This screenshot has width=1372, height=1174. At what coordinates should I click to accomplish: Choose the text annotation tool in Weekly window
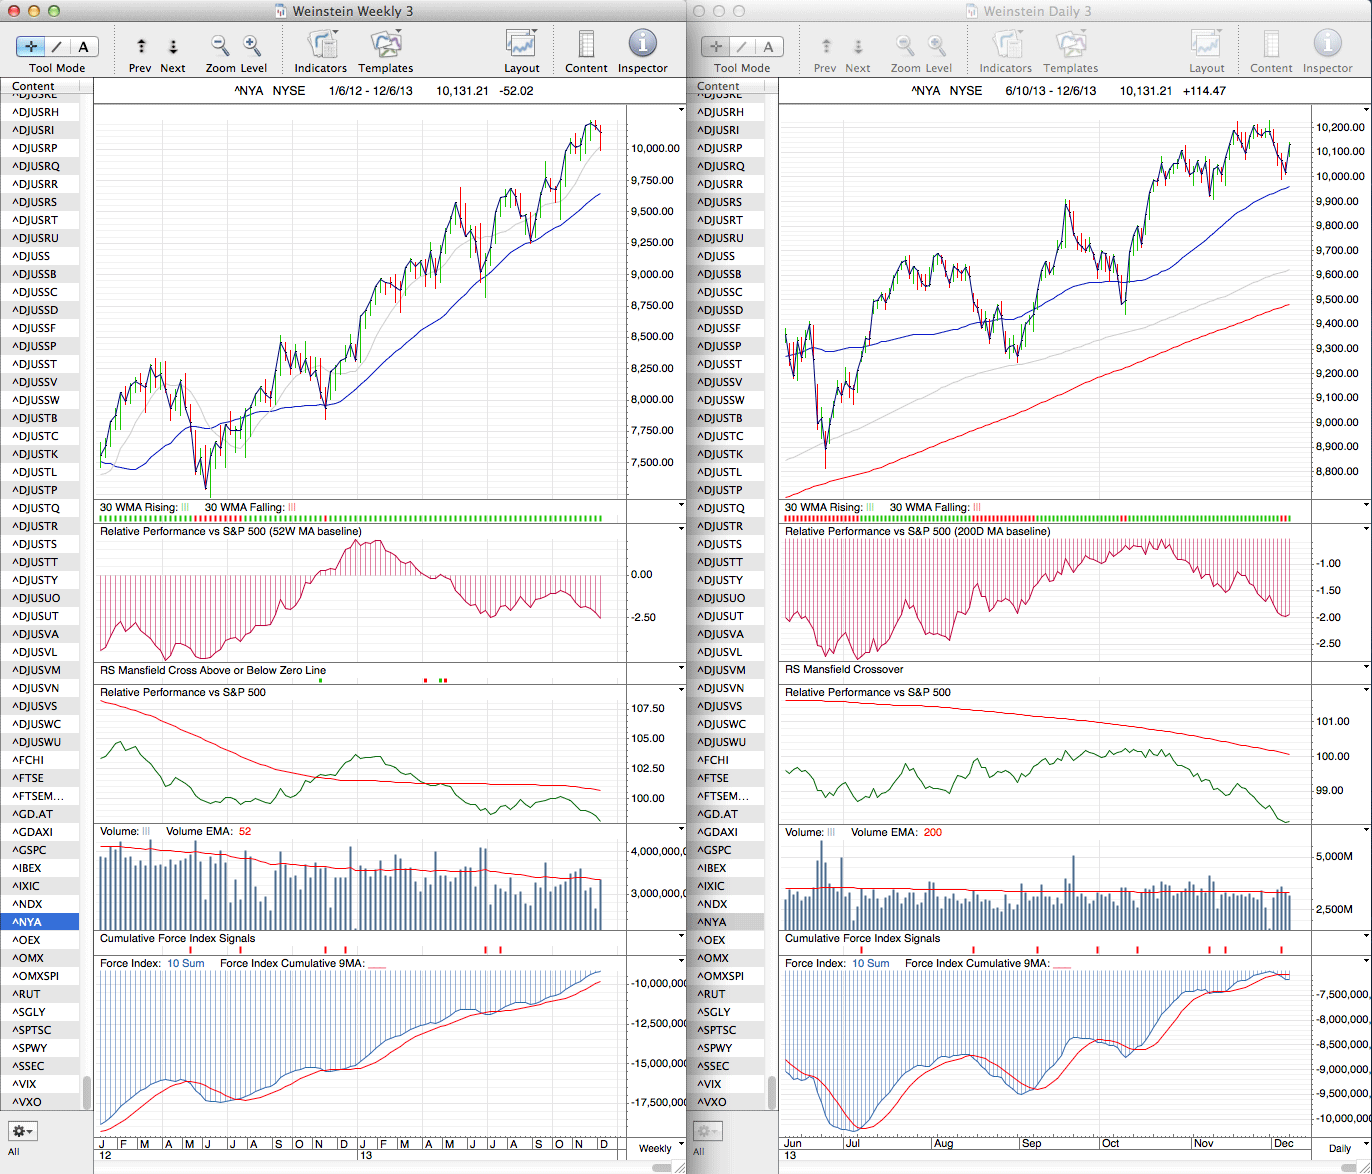[83, 46]
